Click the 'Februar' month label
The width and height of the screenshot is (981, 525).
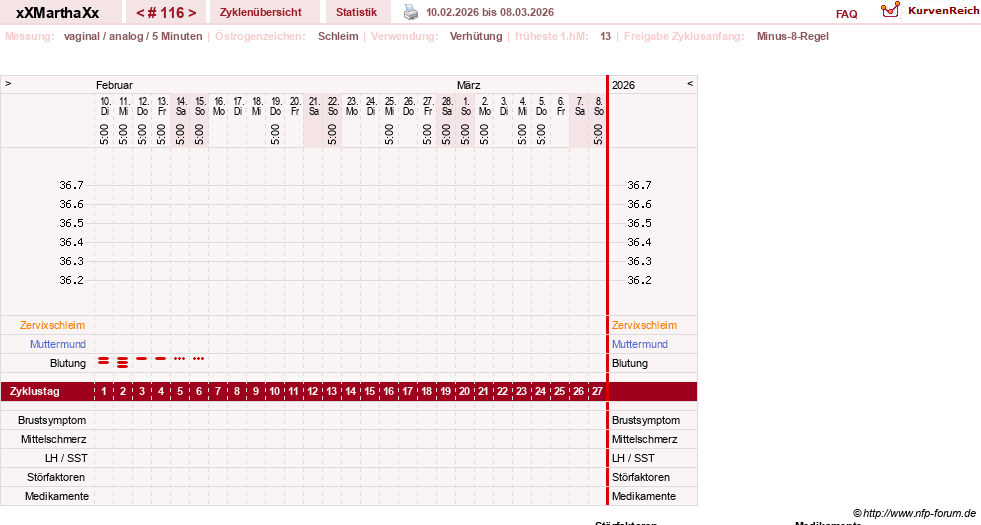(114, 85)
